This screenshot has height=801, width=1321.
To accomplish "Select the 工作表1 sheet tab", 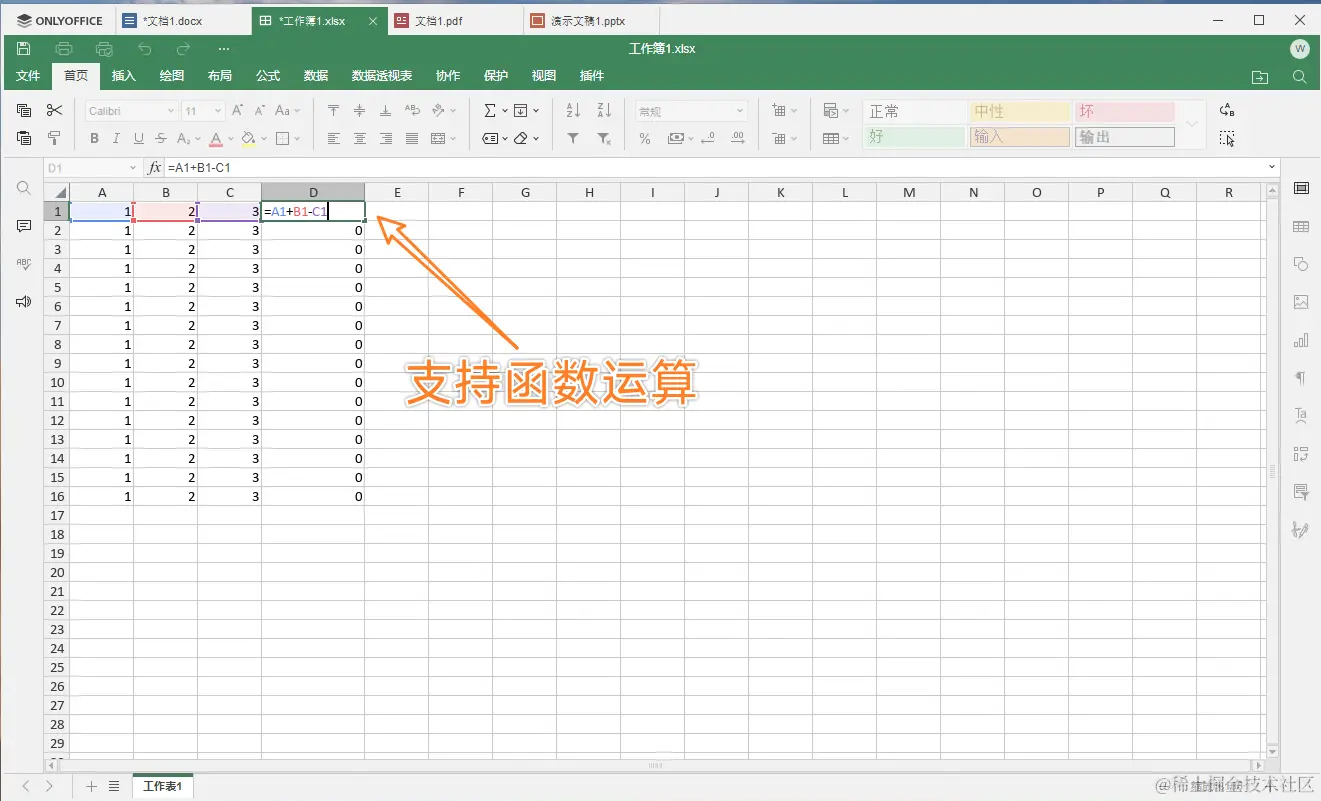I will 162,786.
